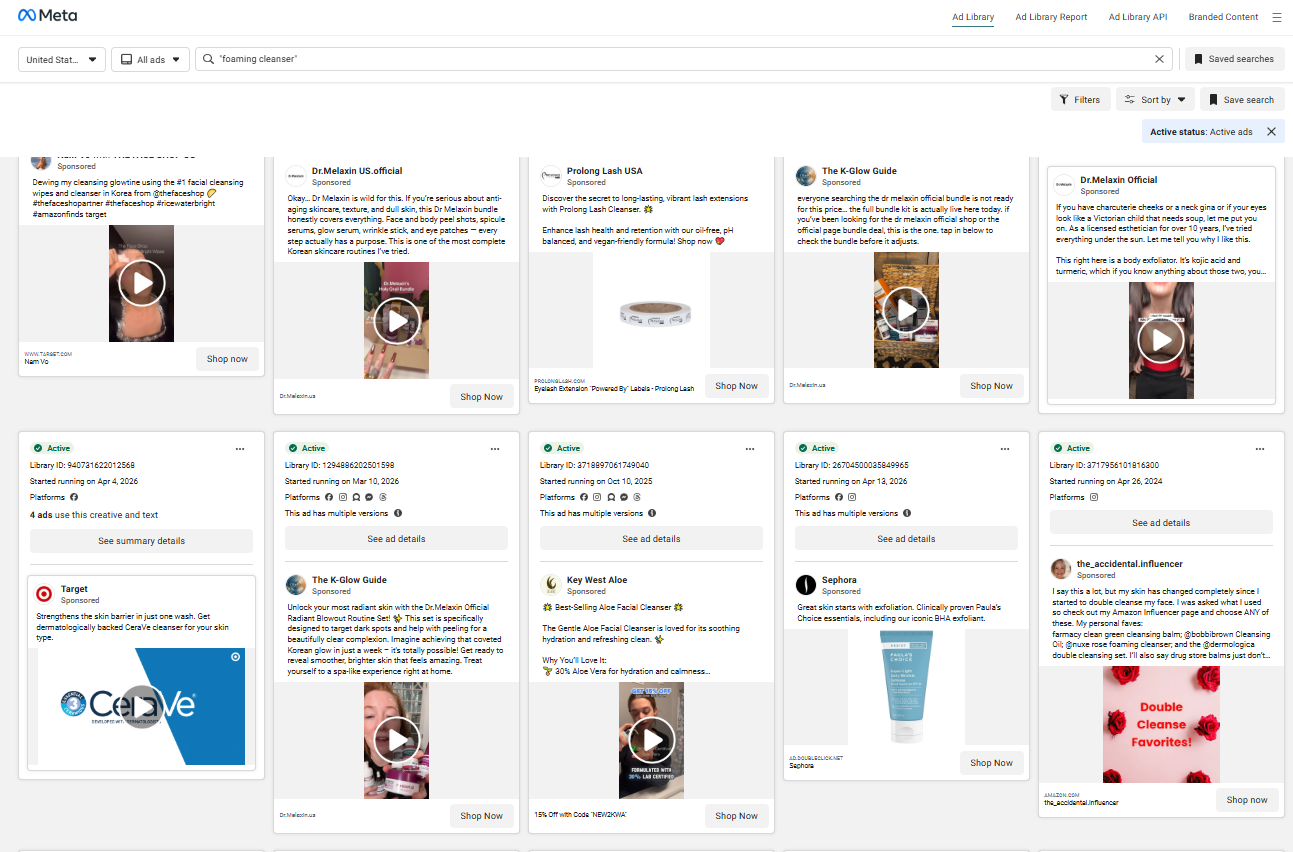Click Facebook platform icon on ad 940731622012568
The image size is (1293, 852).
(74, 497)
